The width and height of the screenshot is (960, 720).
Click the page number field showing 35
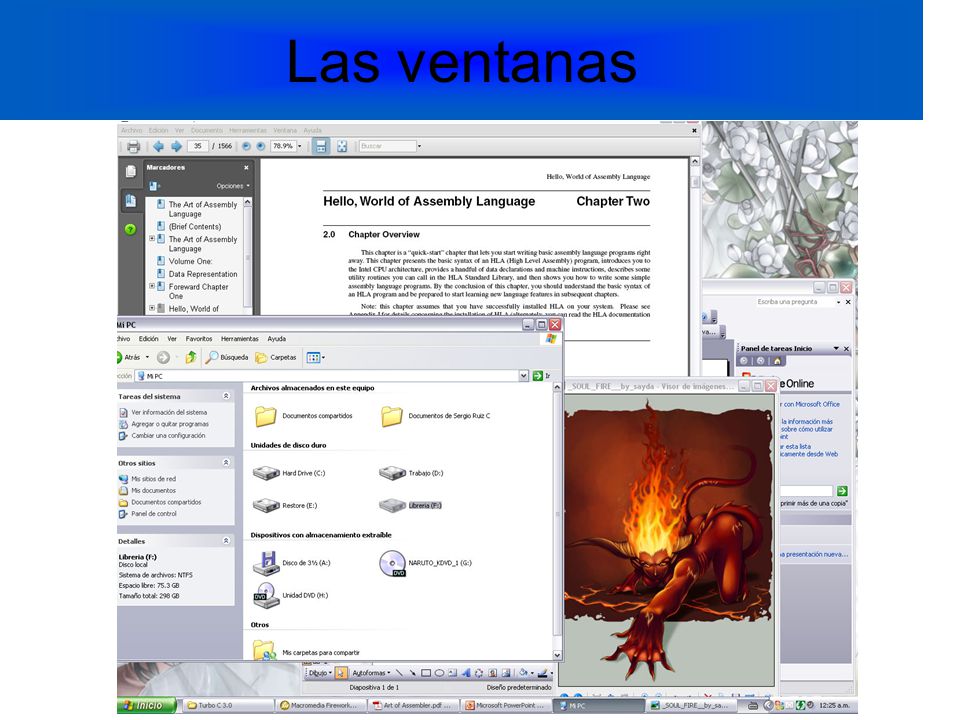(x=198, y=146)
